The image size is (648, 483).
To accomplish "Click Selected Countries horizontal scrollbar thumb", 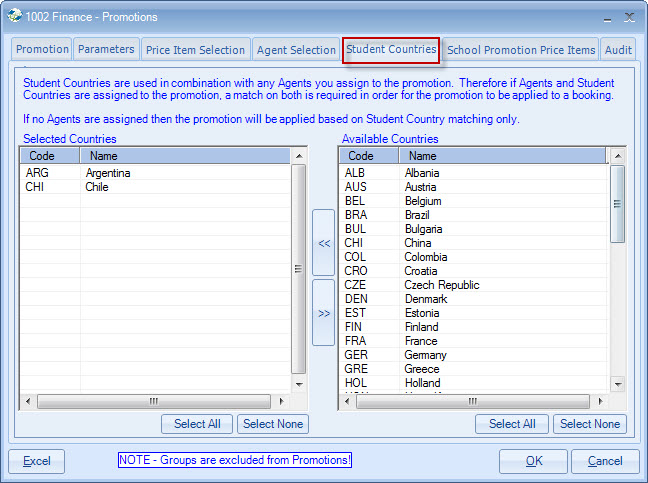I will (x=154, y=401).
